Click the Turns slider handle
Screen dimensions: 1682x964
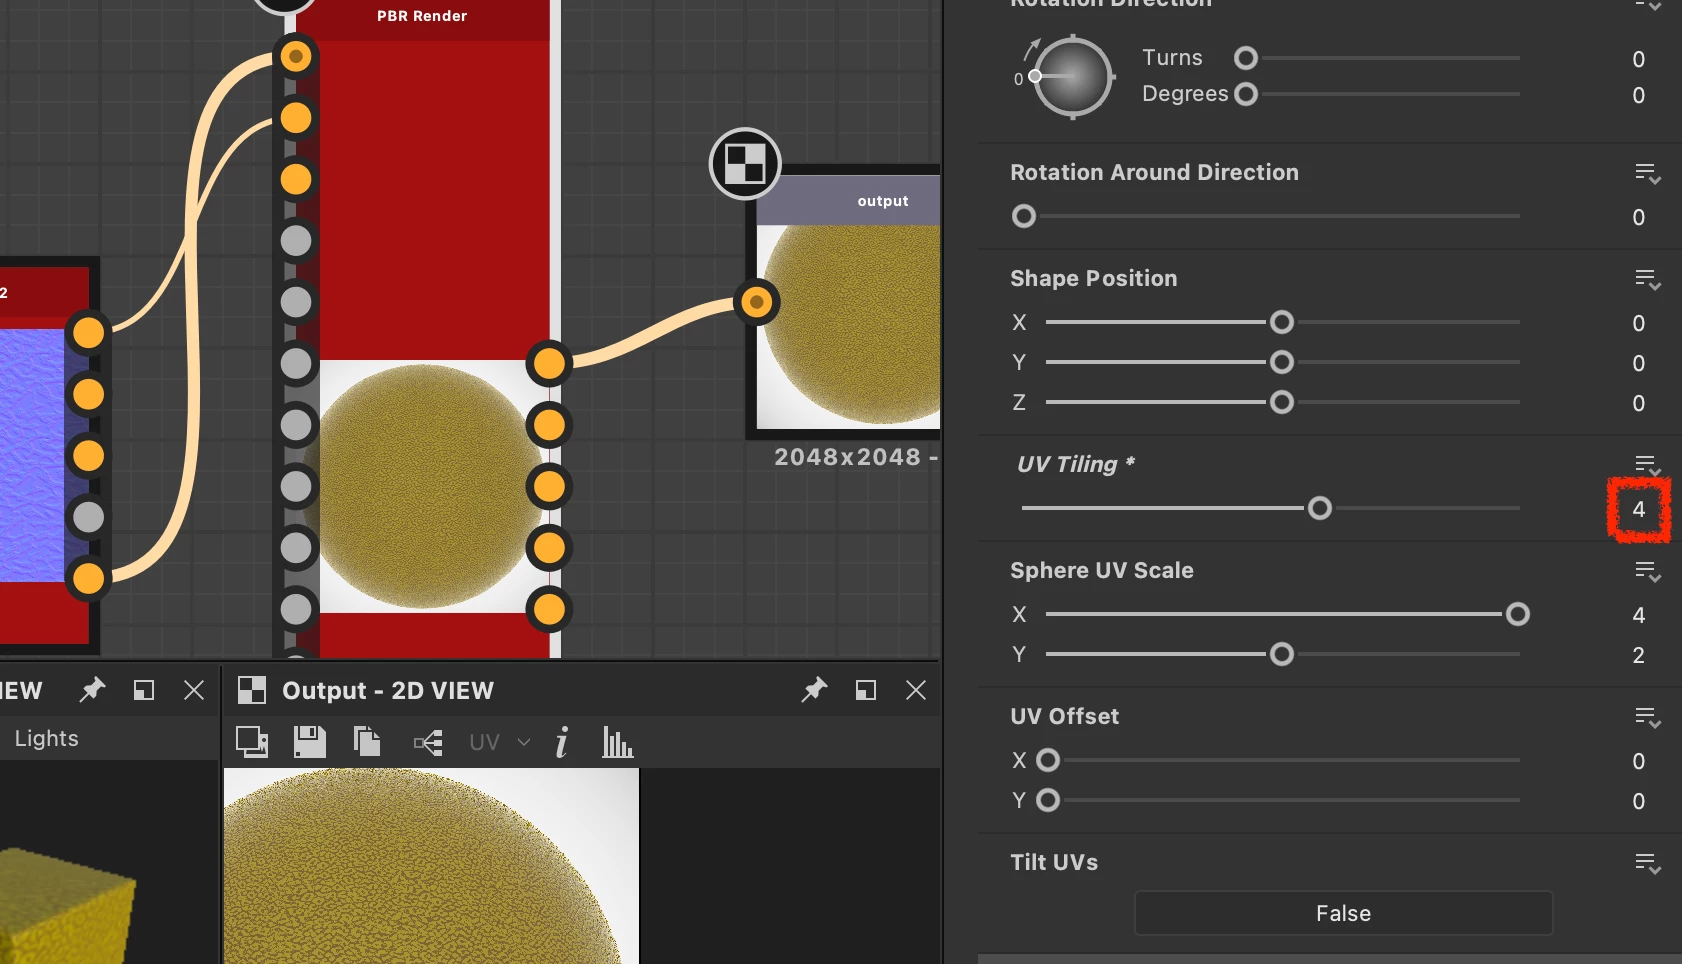pyautogui.click(x=1246, y=58)
